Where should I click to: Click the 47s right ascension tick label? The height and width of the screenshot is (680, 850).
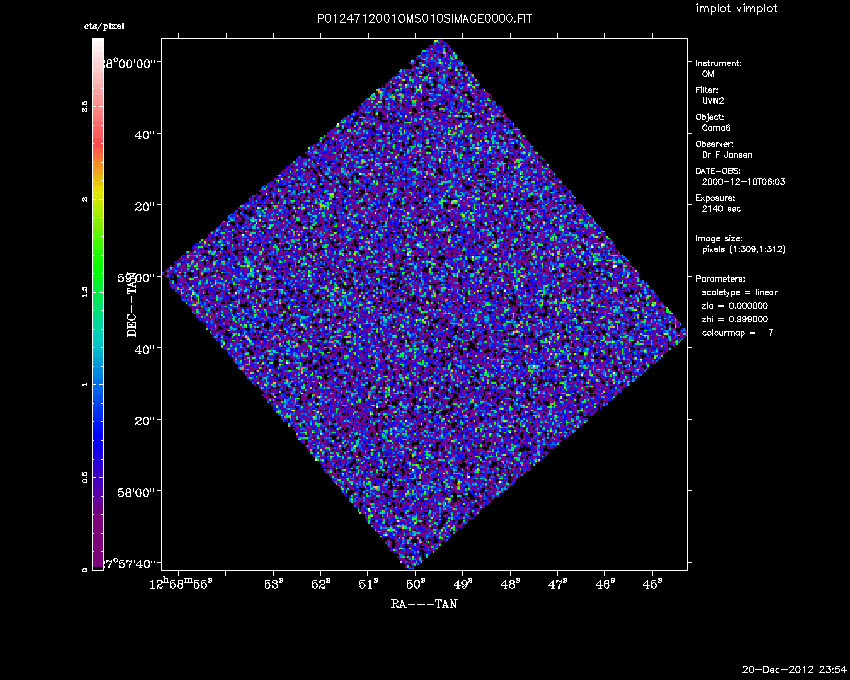[558, 584]
